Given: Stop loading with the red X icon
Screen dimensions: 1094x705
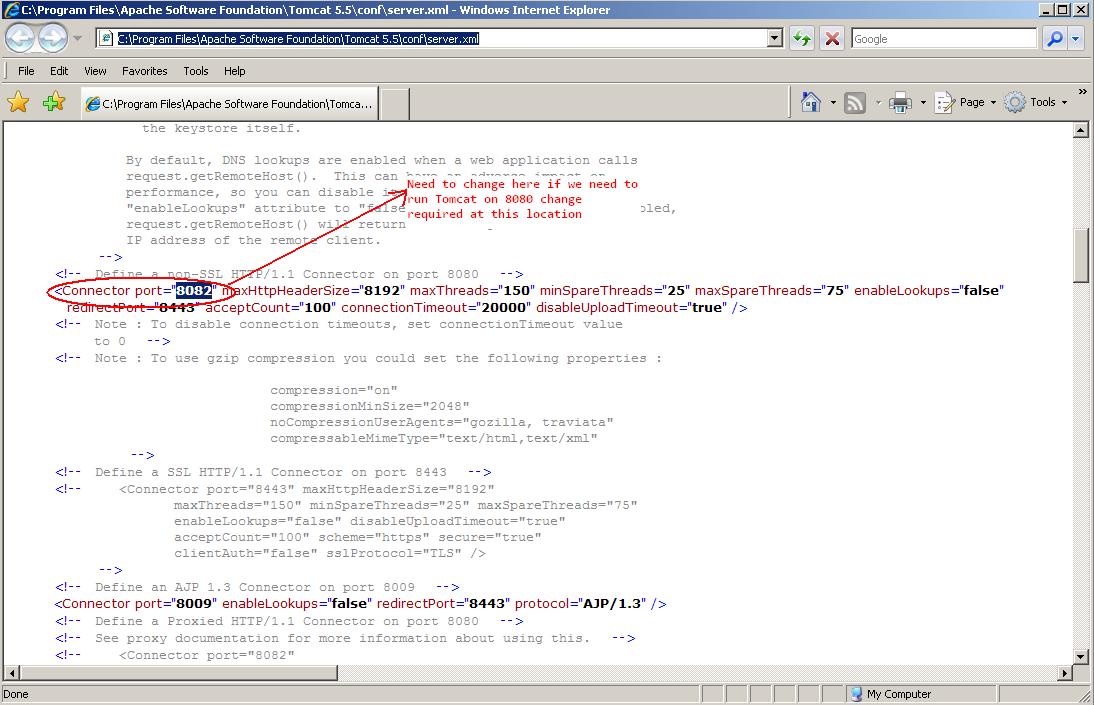Looking at the screenshot, I should tap(832, 38).
